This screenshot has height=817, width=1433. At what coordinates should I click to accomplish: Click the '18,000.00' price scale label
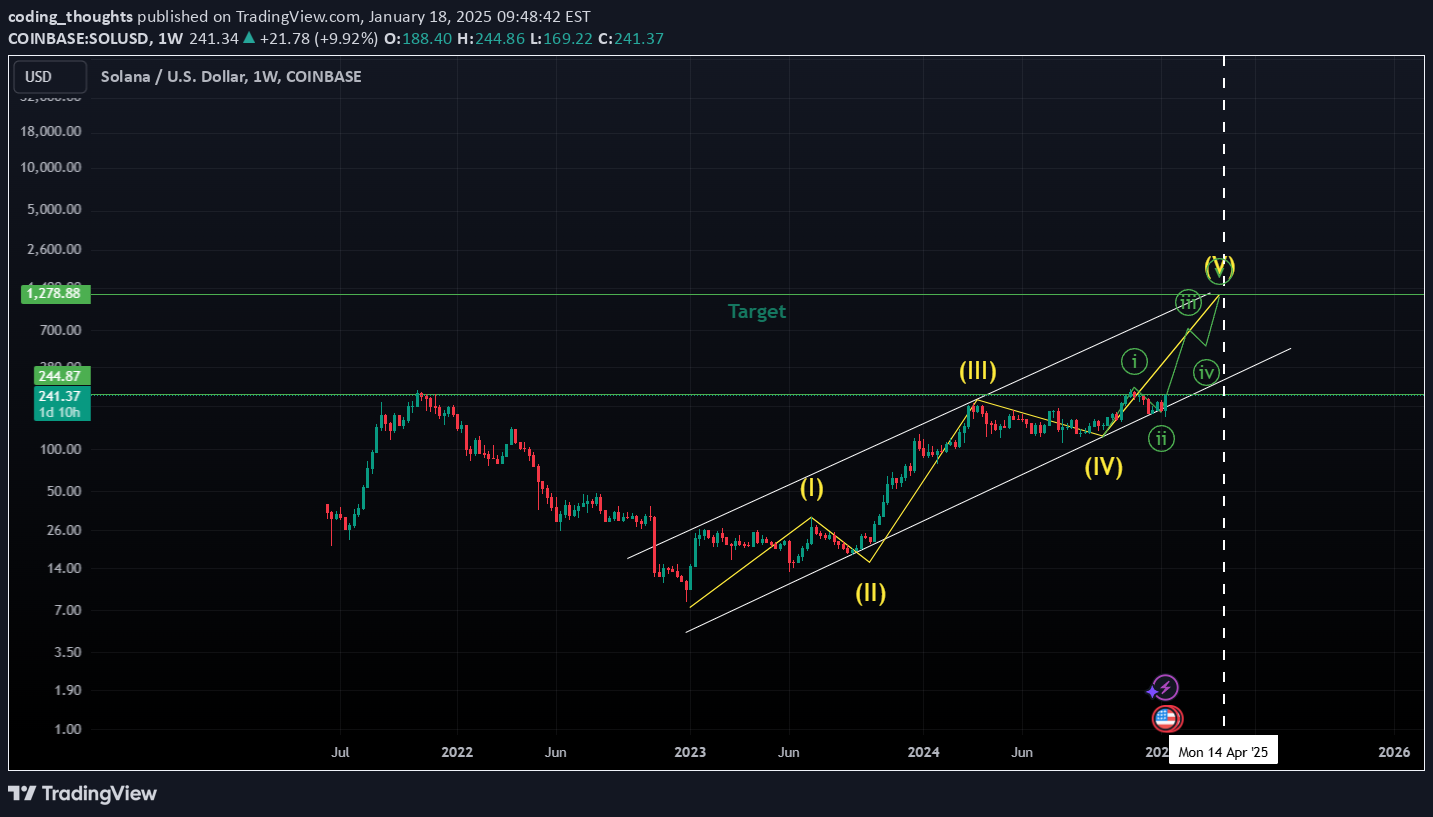click(x=49, y=132)
